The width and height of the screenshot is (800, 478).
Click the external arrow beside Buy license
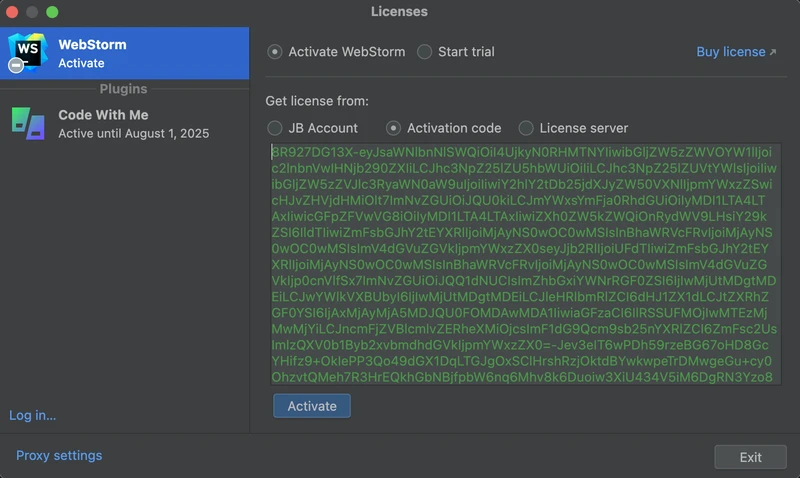pyautogui.click(x=773, y=53)
